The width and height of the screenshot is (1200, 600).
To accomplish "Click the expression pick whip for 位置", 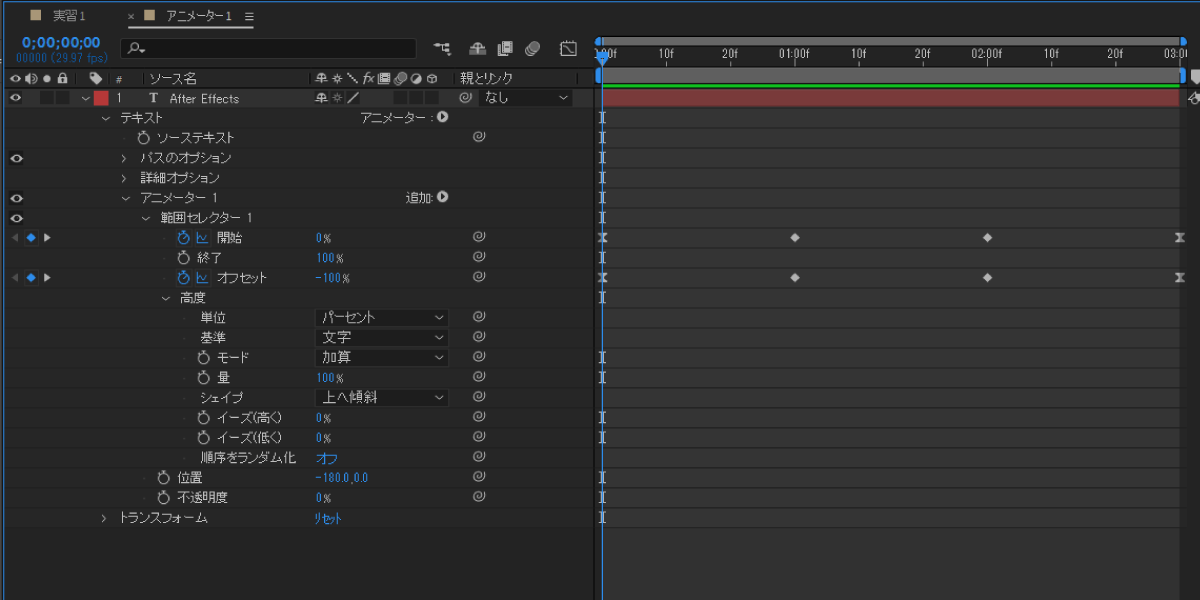I will 479,477.
